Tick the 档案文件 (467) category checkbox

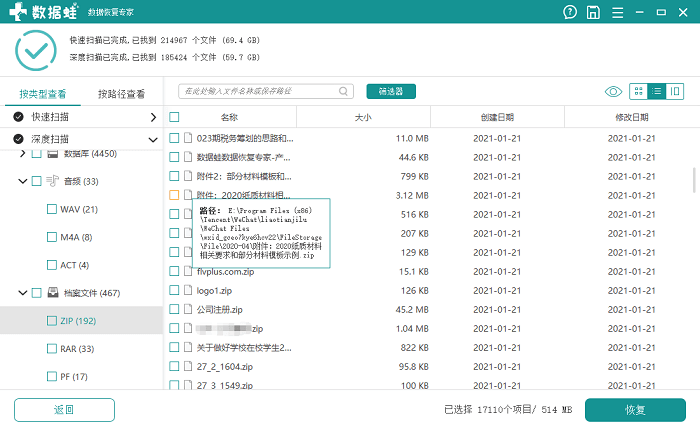point(37,293)
